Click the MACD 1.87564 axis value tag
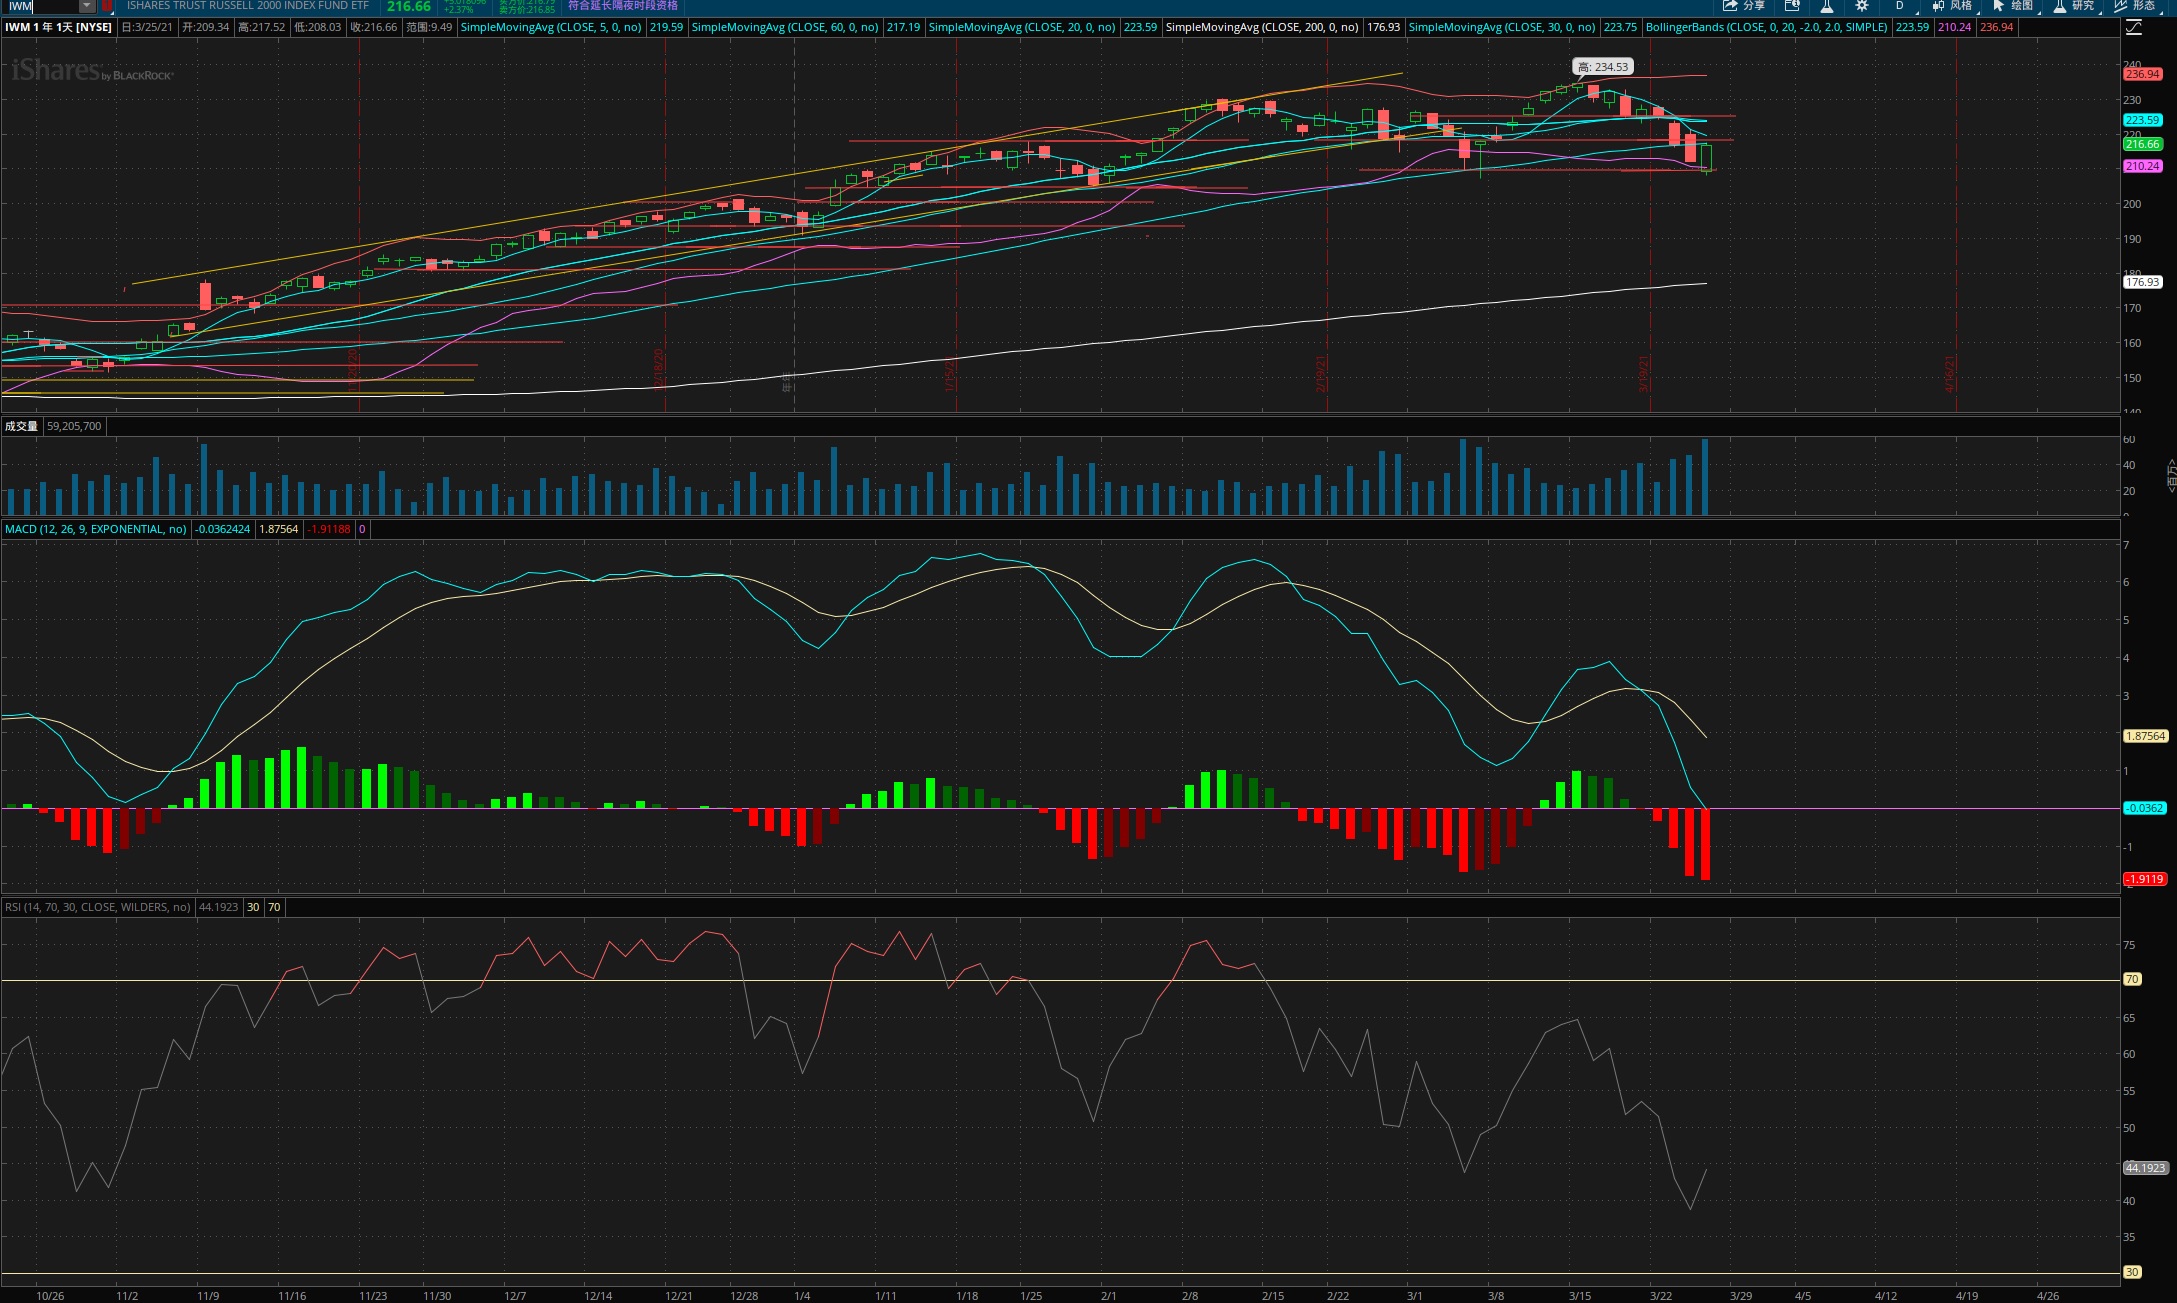The height and width of the screenshot is (1303, 2177). coord(2145,736)
